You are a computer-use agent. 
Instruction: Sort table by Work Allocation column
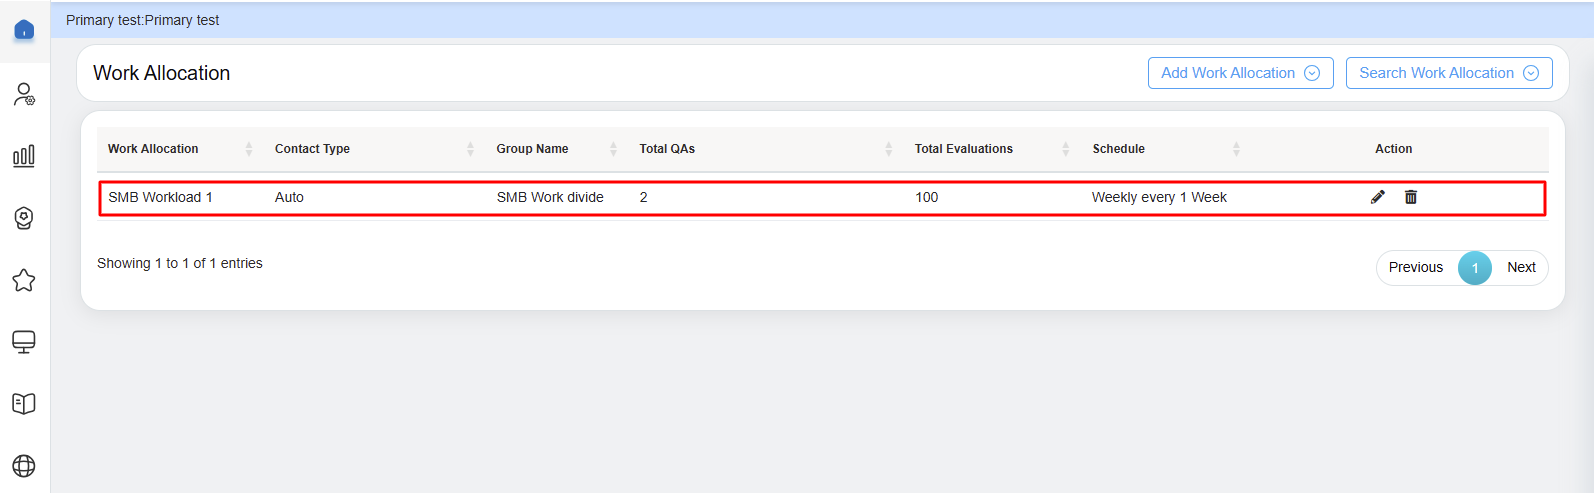point(153,149)
